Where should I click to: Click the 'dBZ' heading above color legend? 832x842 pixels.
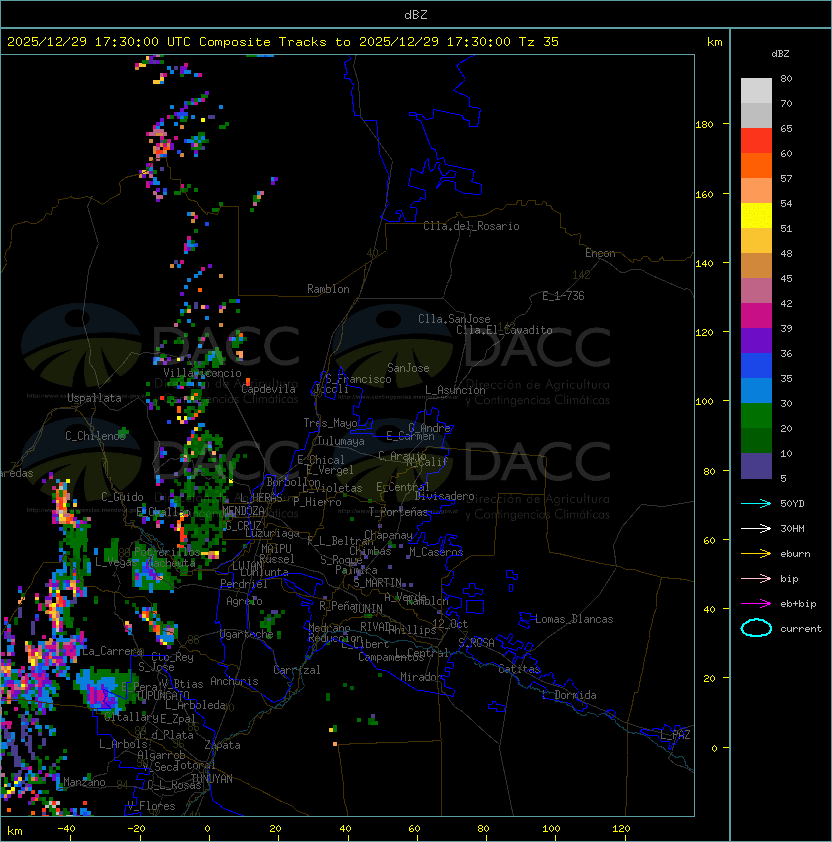click(780, 54)
